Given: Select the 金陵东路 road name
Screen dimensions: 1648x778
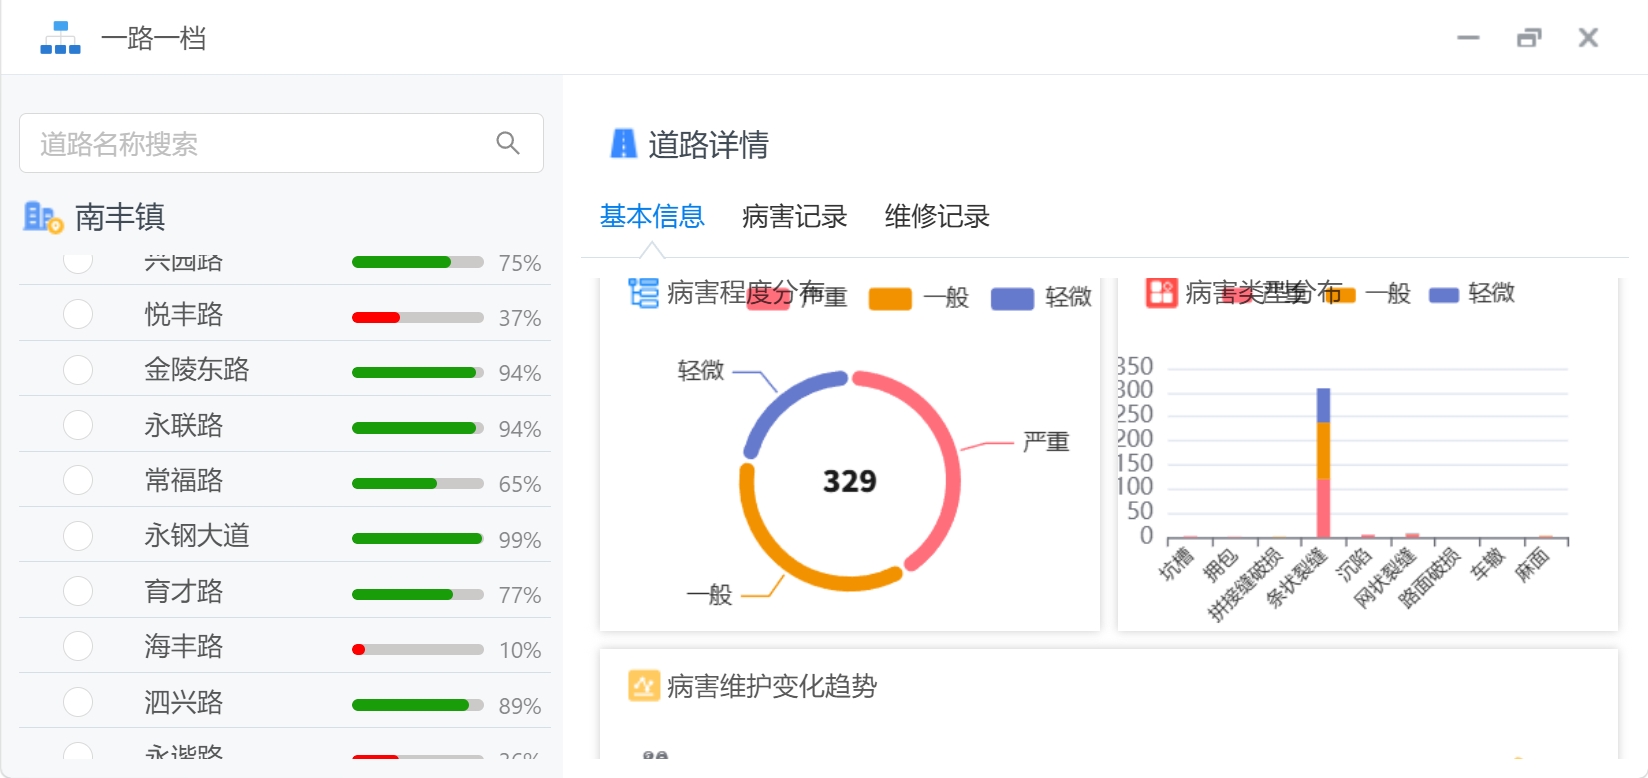Looking at the screenshot, I should point(197,370).
